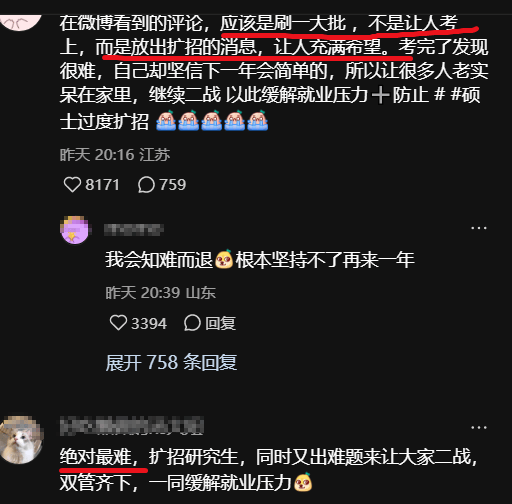512x504 pixels.
Task: Open the 759 replies comment bubble
Action: pos(146,185)
